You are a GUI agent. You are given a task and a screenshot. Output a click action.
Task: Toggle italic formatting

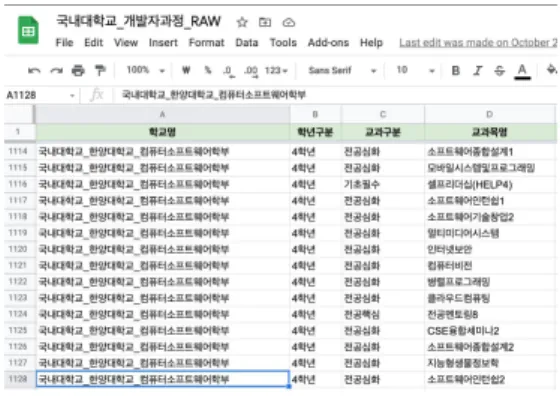tap(478, 71)
